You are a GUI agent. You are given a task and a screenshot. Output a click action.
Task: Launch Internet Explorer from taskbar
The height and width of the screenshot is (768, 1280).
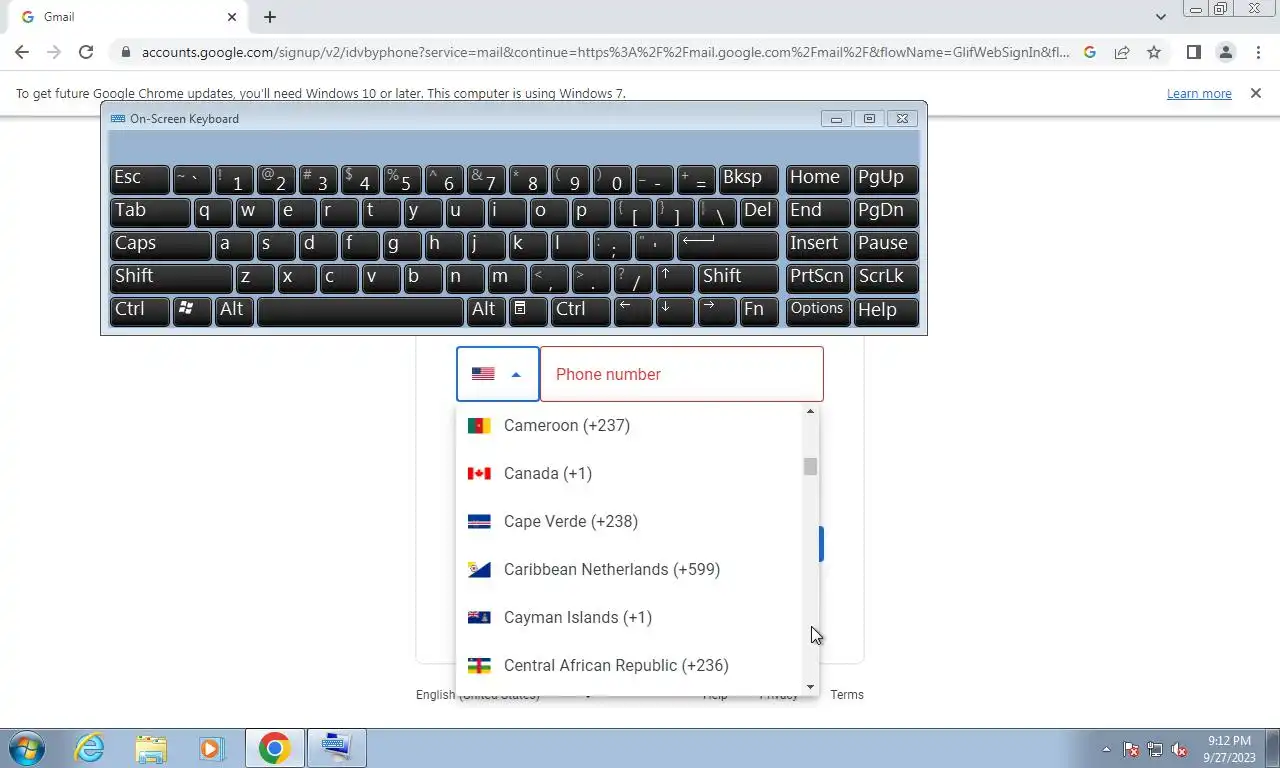pyautogui.click(x=90, y=748)
